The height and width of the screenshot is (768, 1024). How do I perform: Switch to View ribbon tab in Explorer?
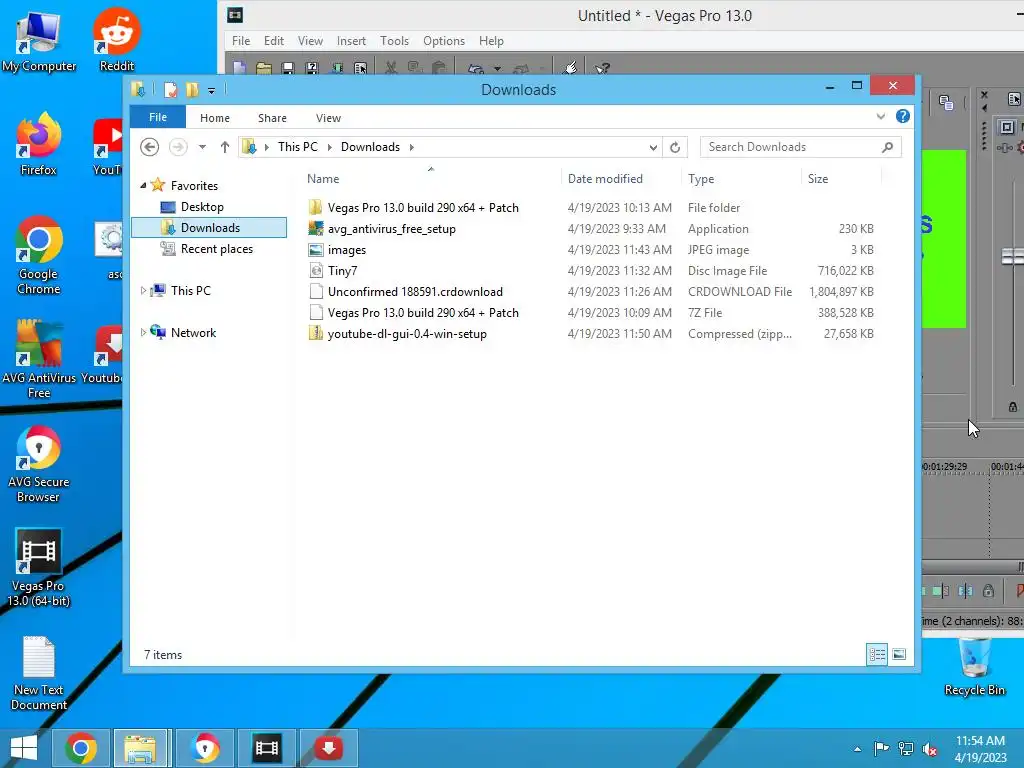point(328,118)
